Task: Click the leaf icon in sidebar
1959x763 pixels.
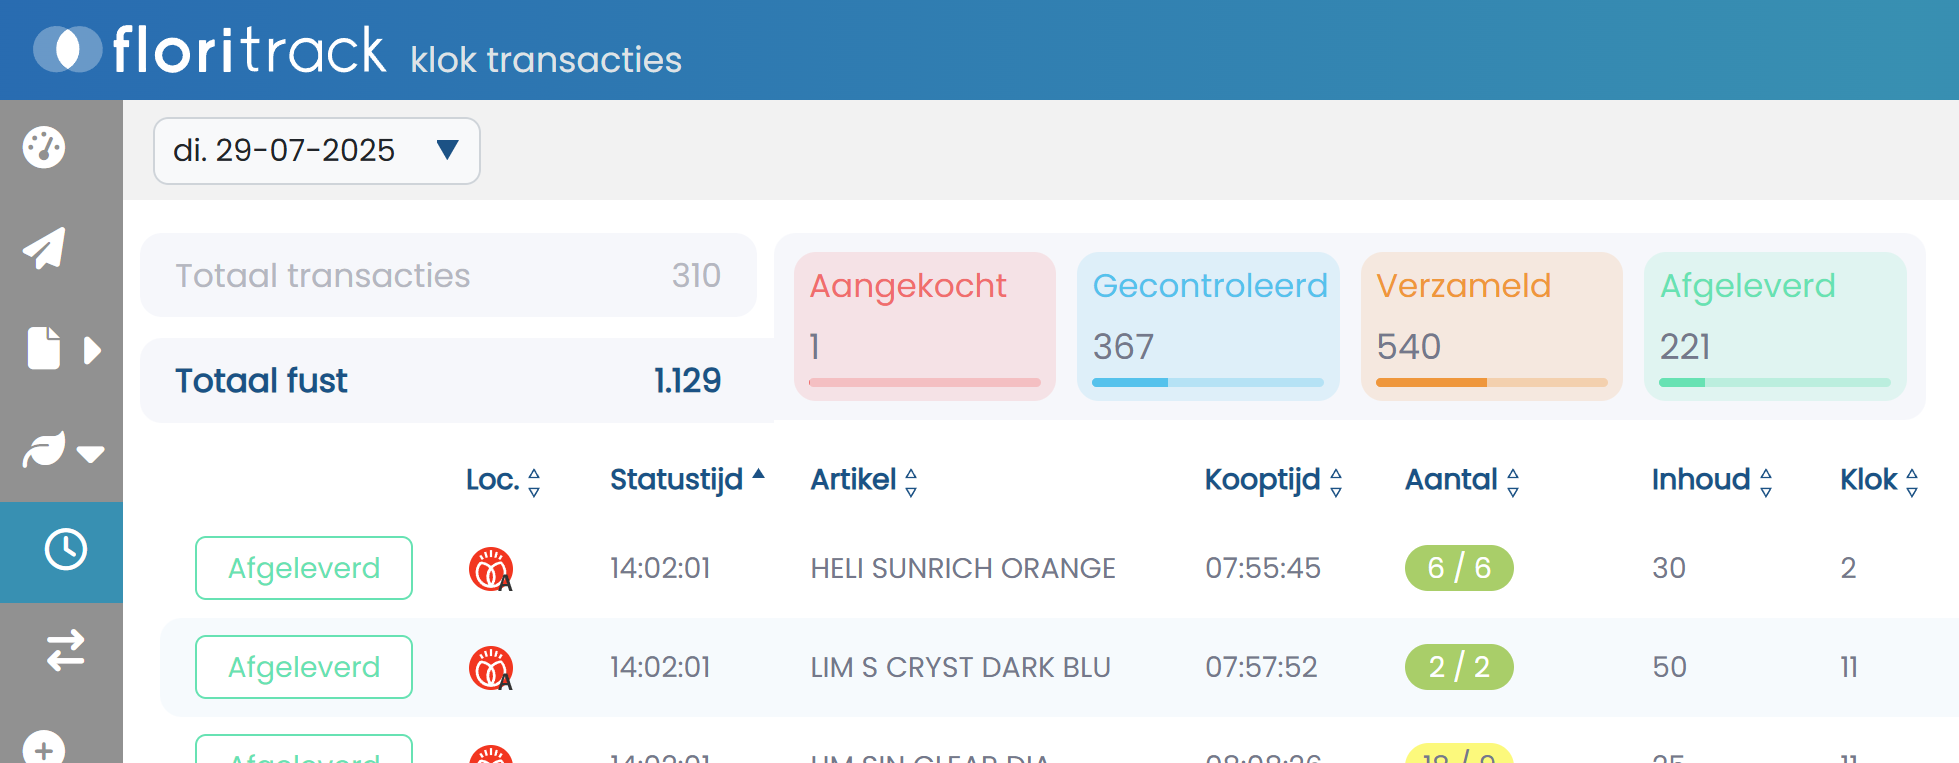Action: click(45, 450)
